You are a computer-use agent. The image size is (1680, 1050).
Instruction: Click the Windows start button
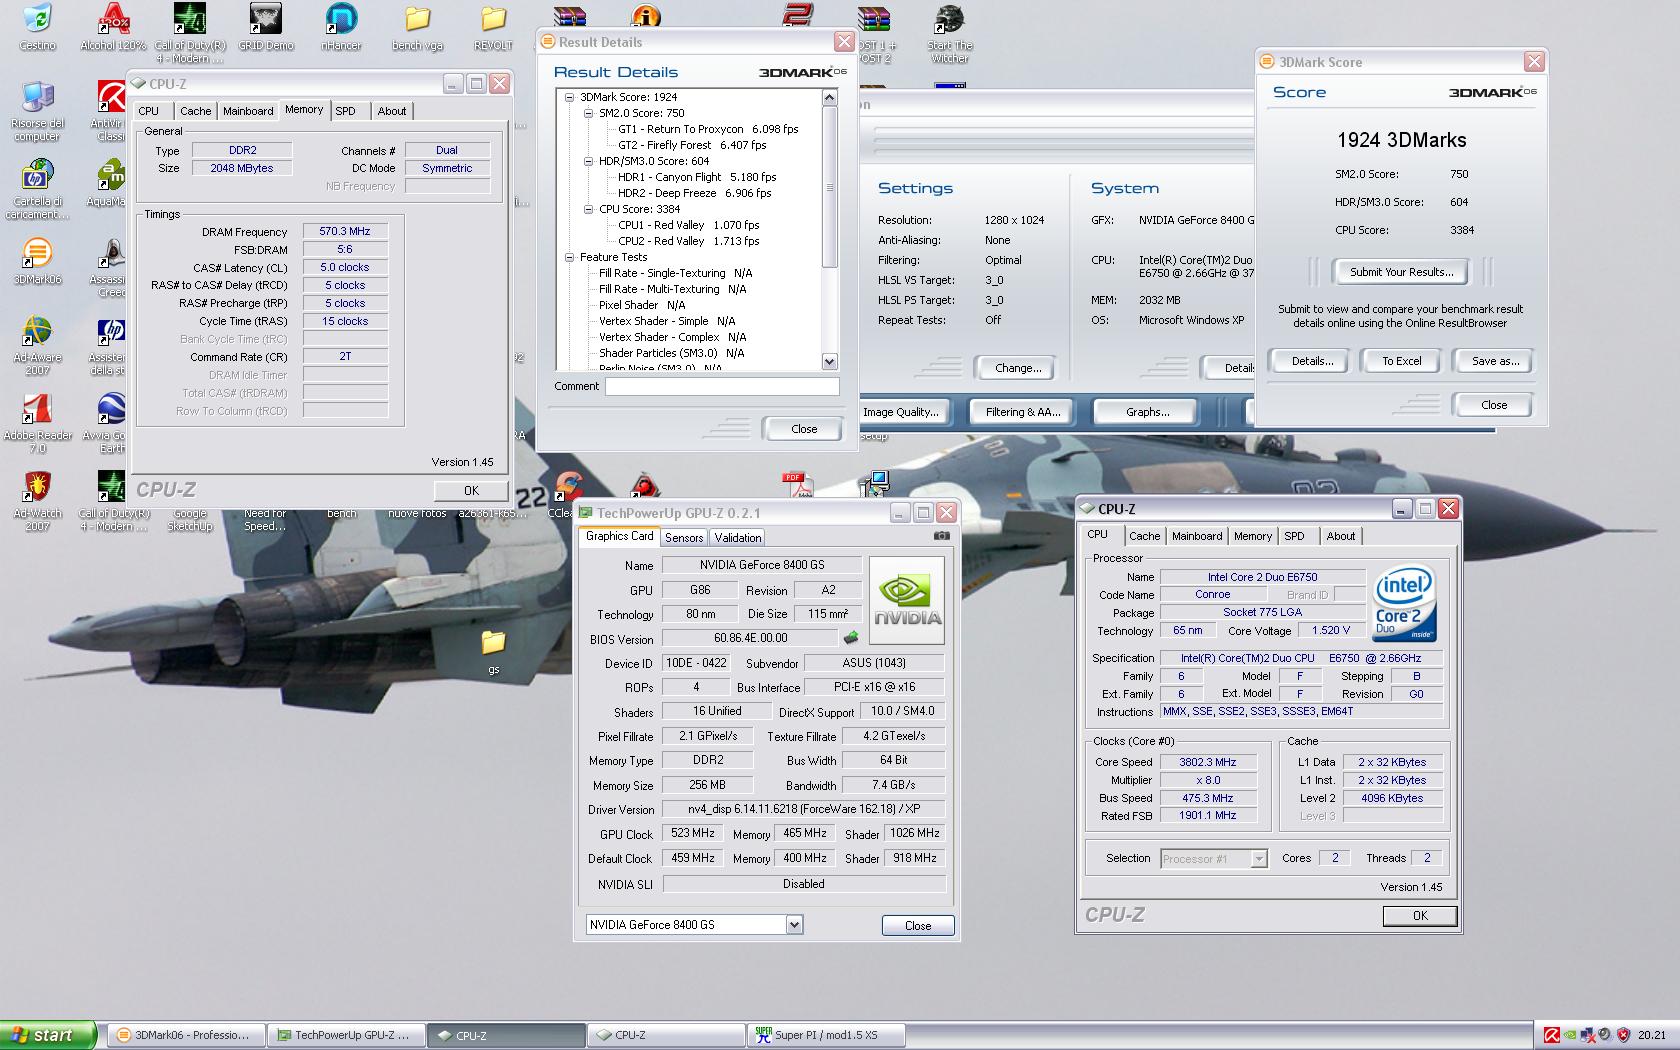point(48,1035)
